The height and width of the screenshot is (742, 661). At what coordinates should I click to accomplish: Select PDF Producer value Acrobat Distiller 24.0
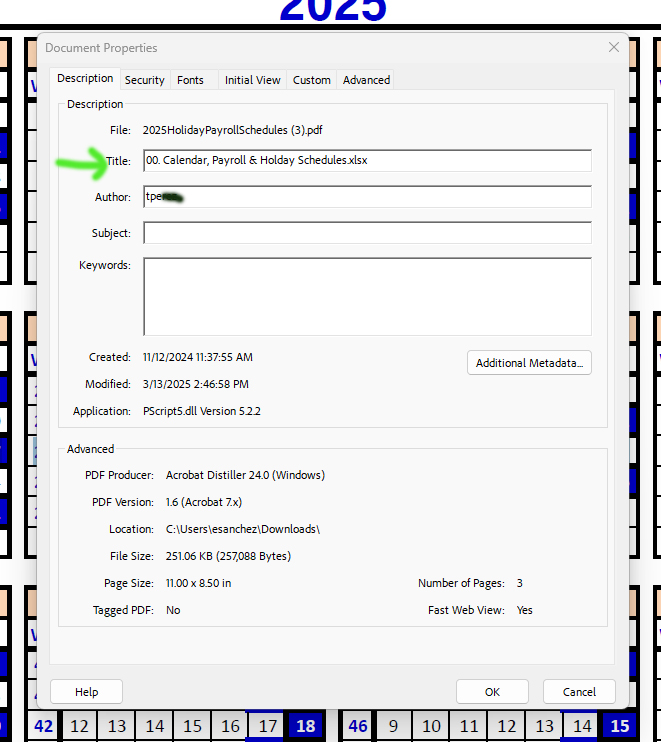point(245,475)
